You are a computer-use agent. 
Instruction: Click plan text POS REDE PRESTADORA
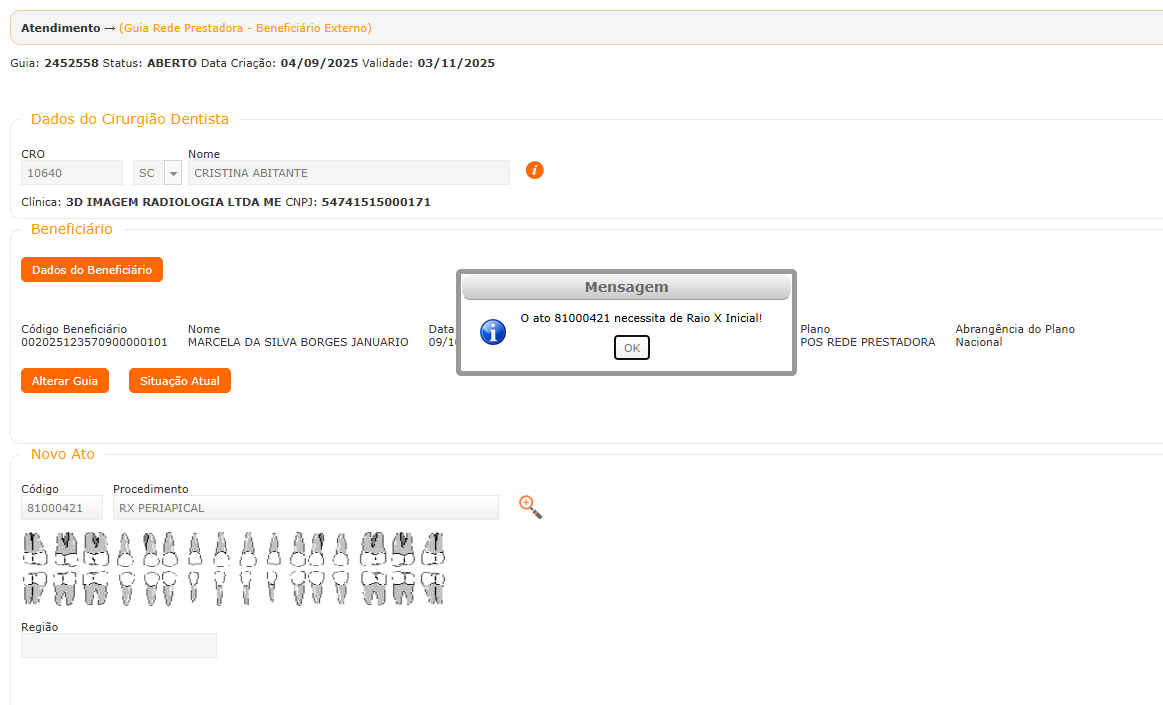coord(868,342)
